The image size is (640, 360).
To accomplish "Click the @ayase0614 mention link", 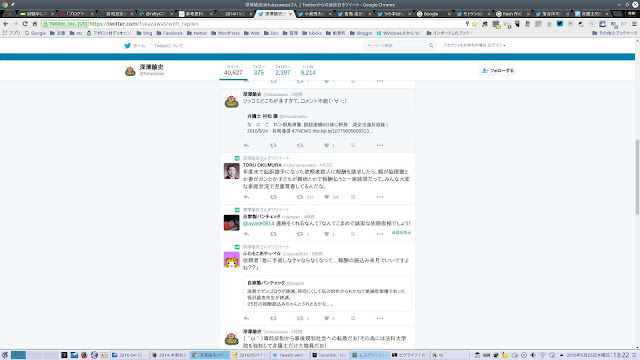I will [258, 224].
